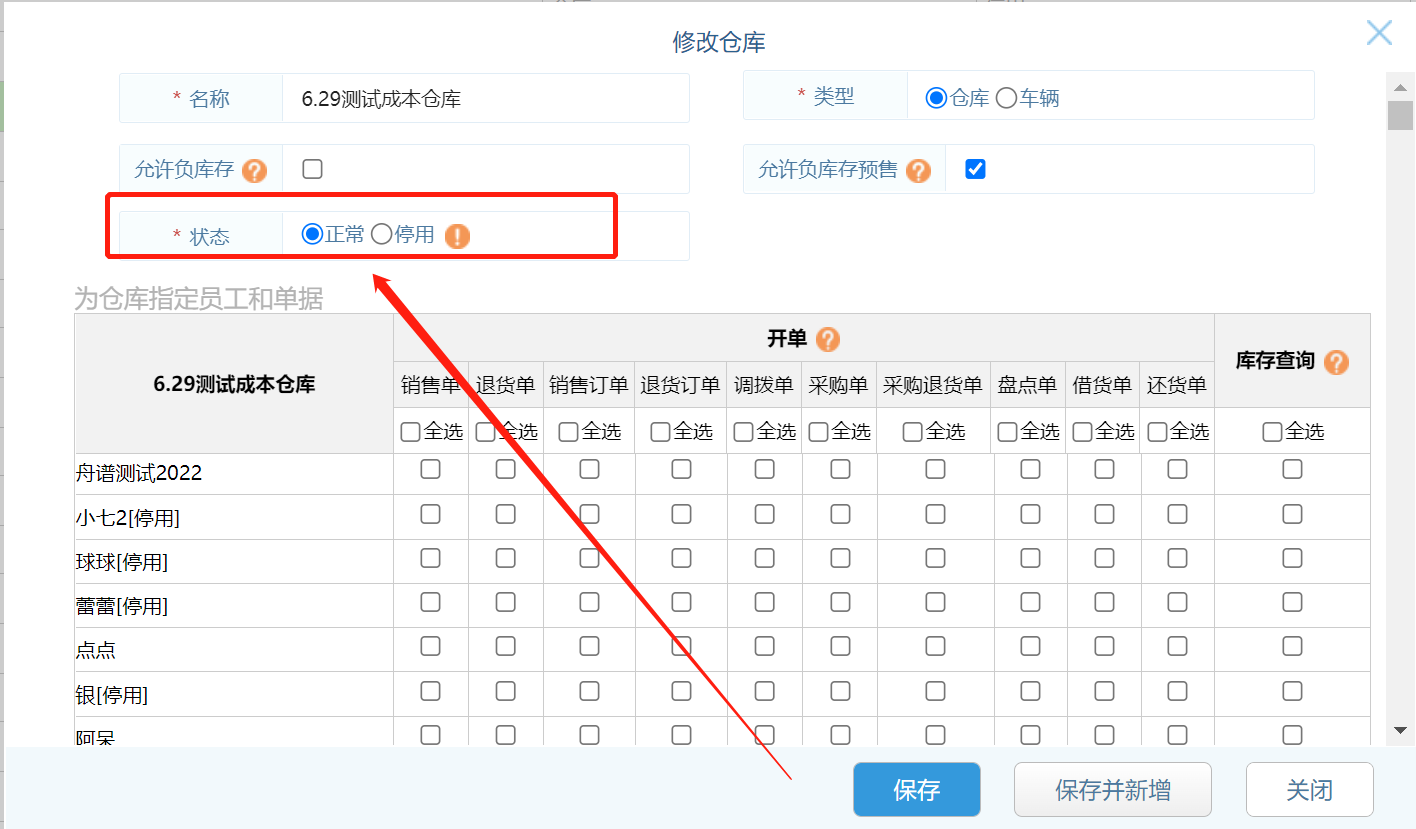
Task: Click the vertical scrollbar thumb
Action: click(x=1400, y=116)
